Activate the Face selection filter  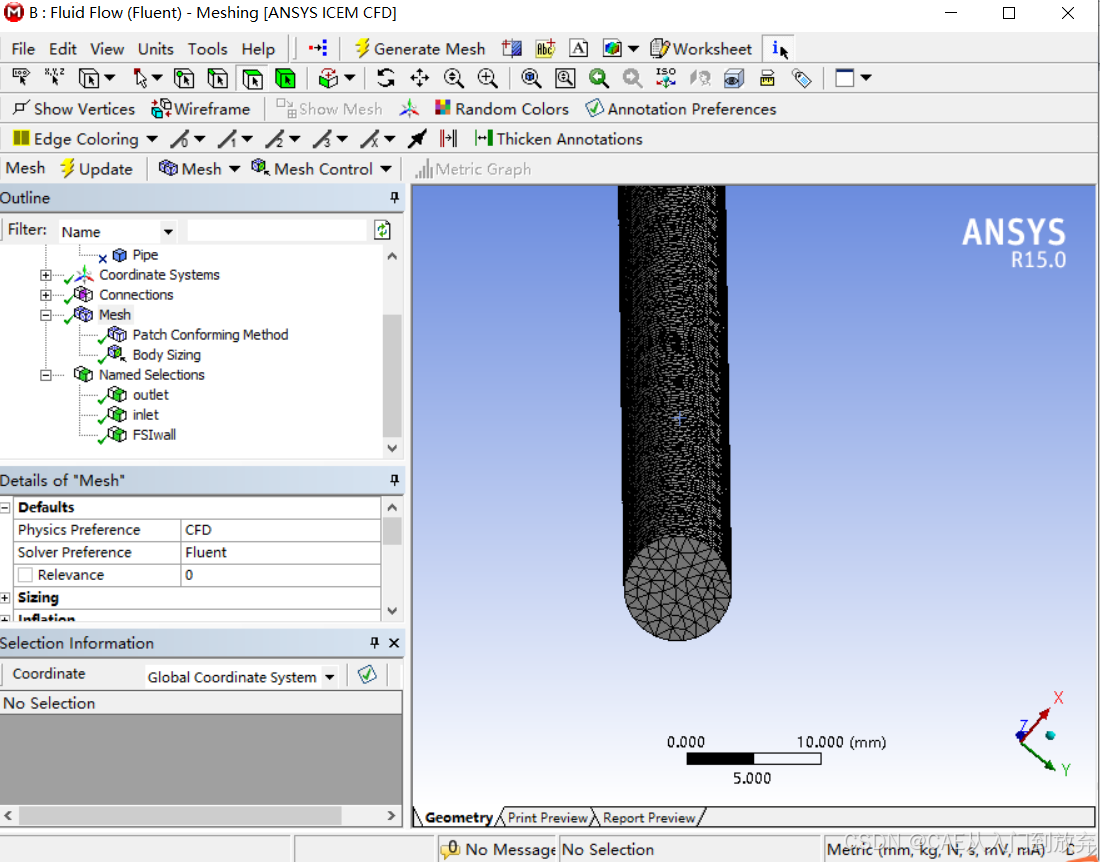click(252, 78)
